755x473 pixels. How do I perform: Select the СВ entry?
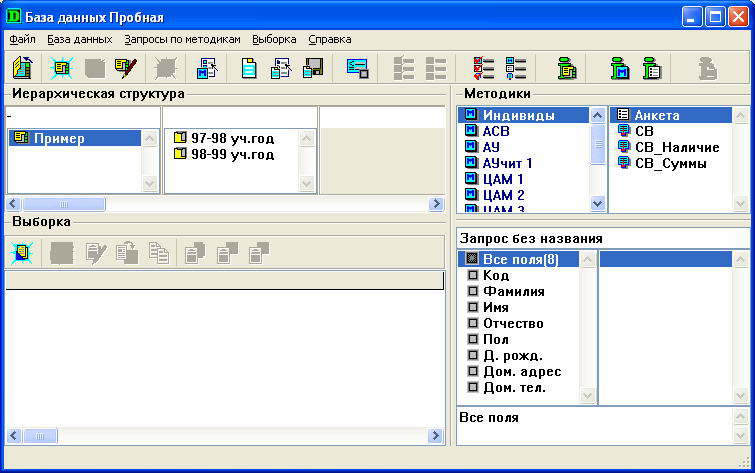pos(635,131)
